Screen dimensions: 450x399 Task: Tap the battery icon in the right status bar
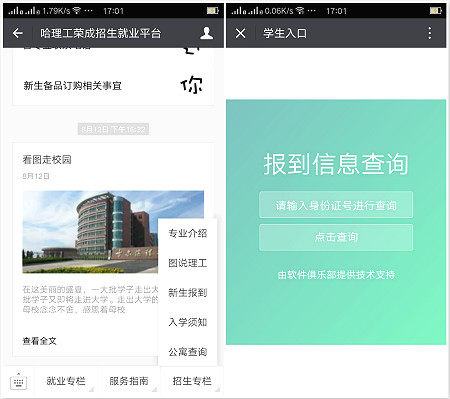[436, 11]
